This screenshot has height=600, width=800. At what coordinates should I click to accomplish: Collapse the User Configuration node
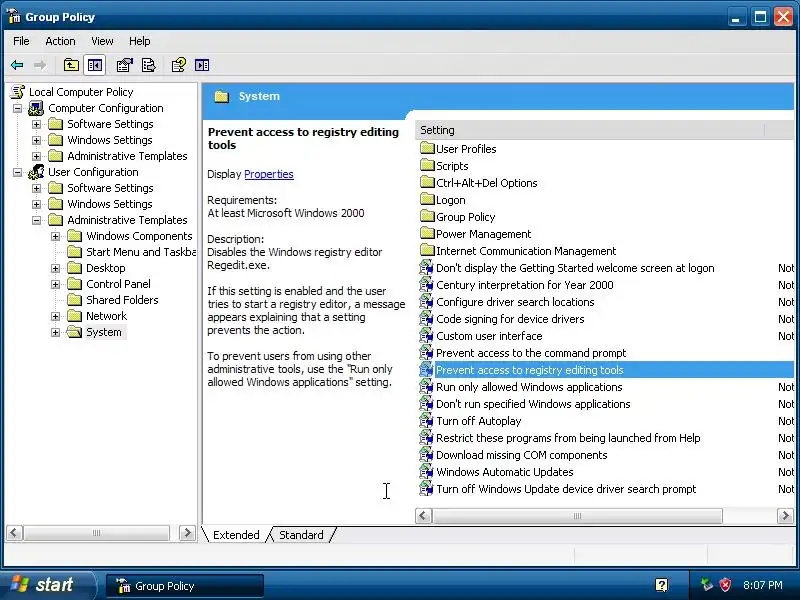point(17,172)
